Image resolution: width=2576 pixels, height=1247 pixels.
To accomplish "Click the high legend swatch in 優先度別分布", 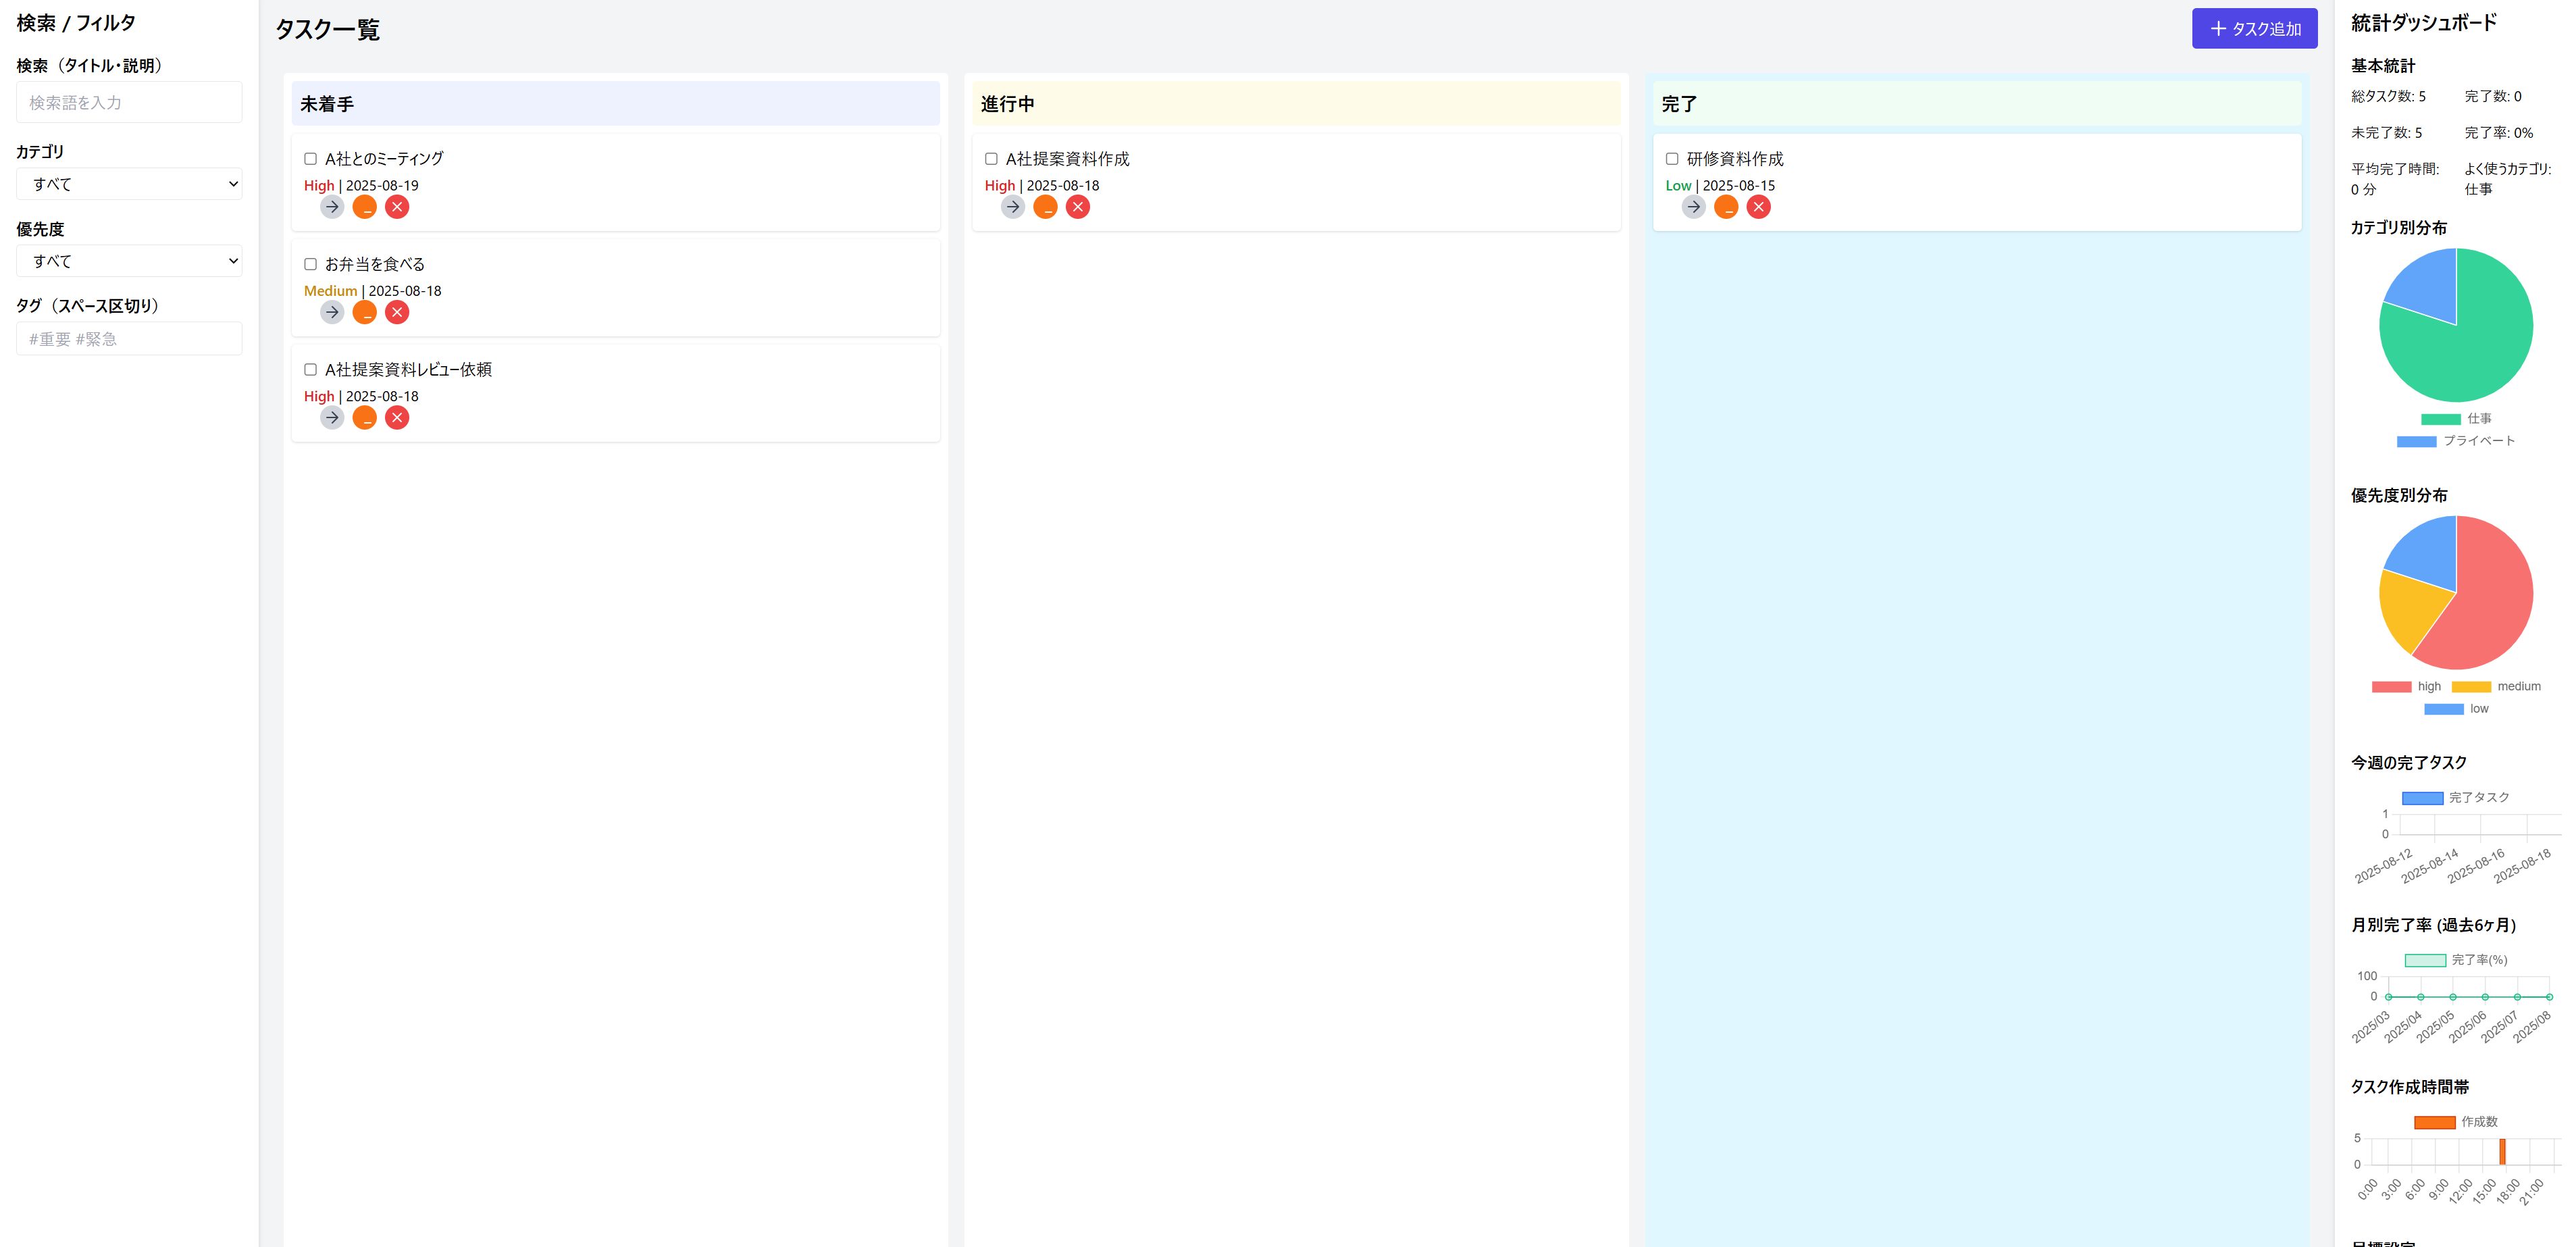I will pos(2391,687).
